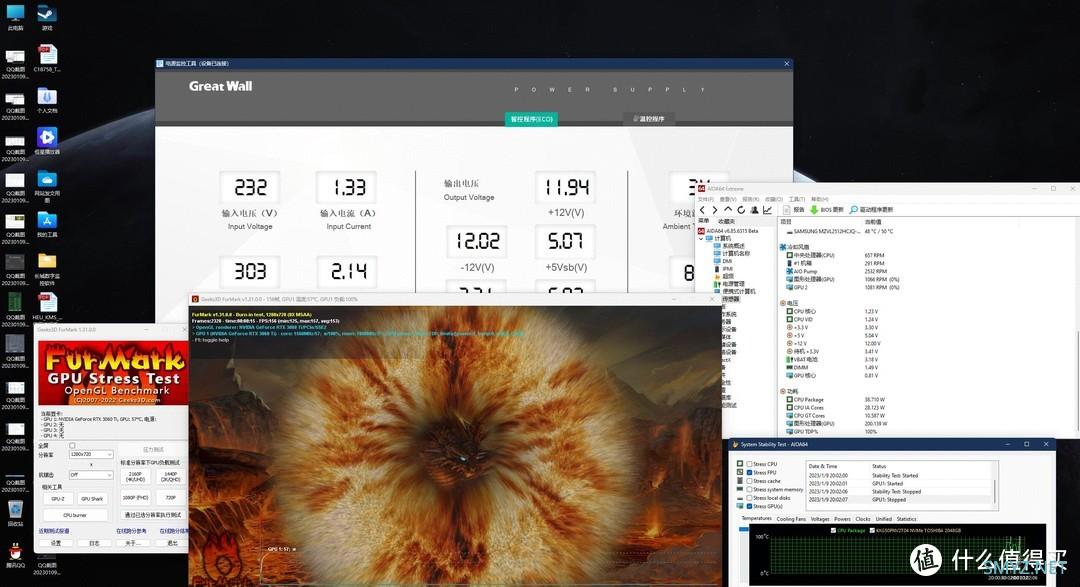Screen dimensions: 1080x587
Task: Tick the 全屏 checkbox in FurMark
Action: click(x=72, y=446)
